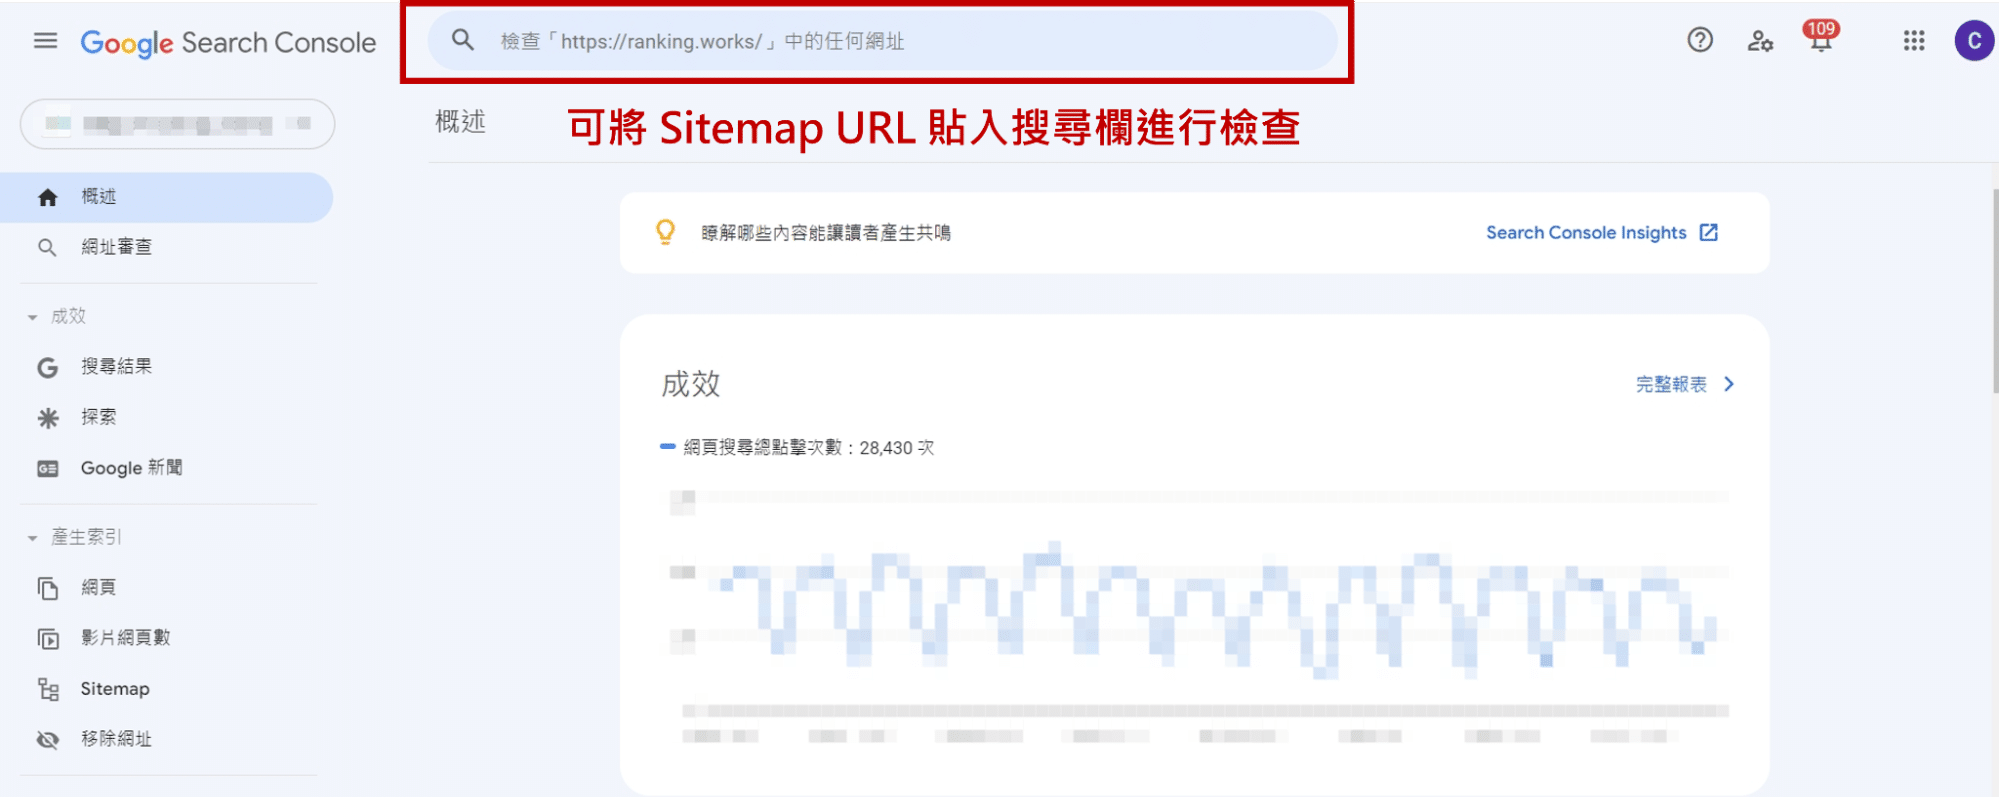Open 網址審查 in the sidebar
Viewport: 1999px width, 798px height.
tap(116, 247)
